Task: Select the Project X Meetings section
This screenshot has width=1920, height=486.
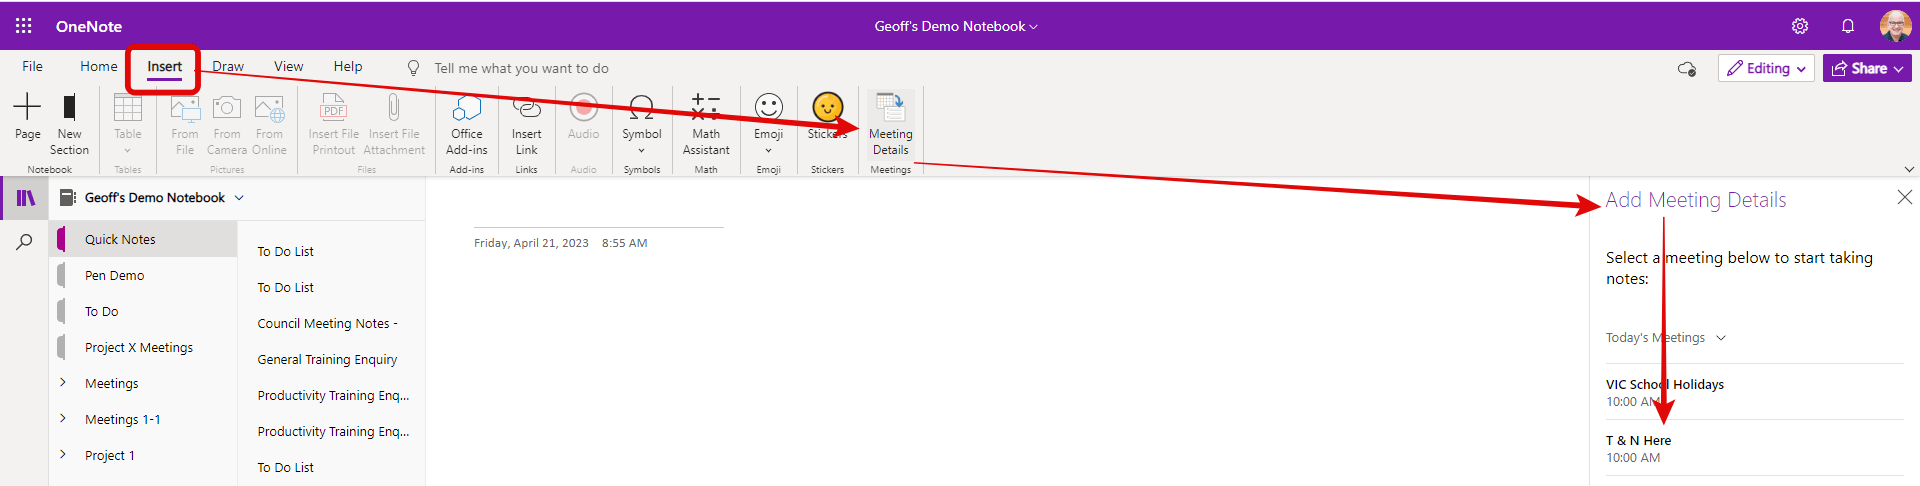Action: pyautogui.click(x=145, y=347)
